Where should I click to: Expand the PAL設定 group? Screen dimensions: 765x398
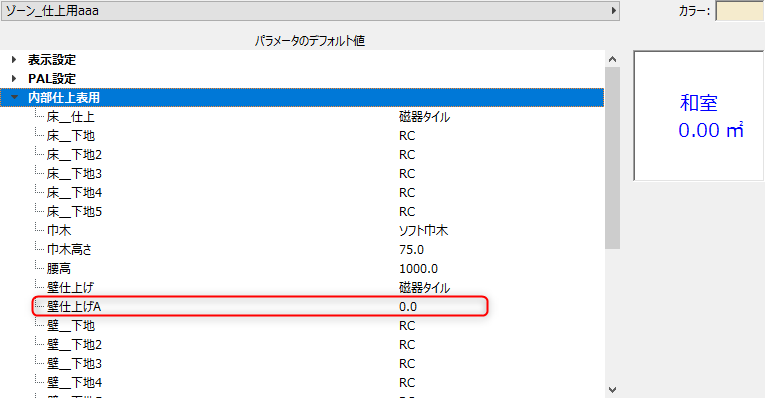click(14, 79)
